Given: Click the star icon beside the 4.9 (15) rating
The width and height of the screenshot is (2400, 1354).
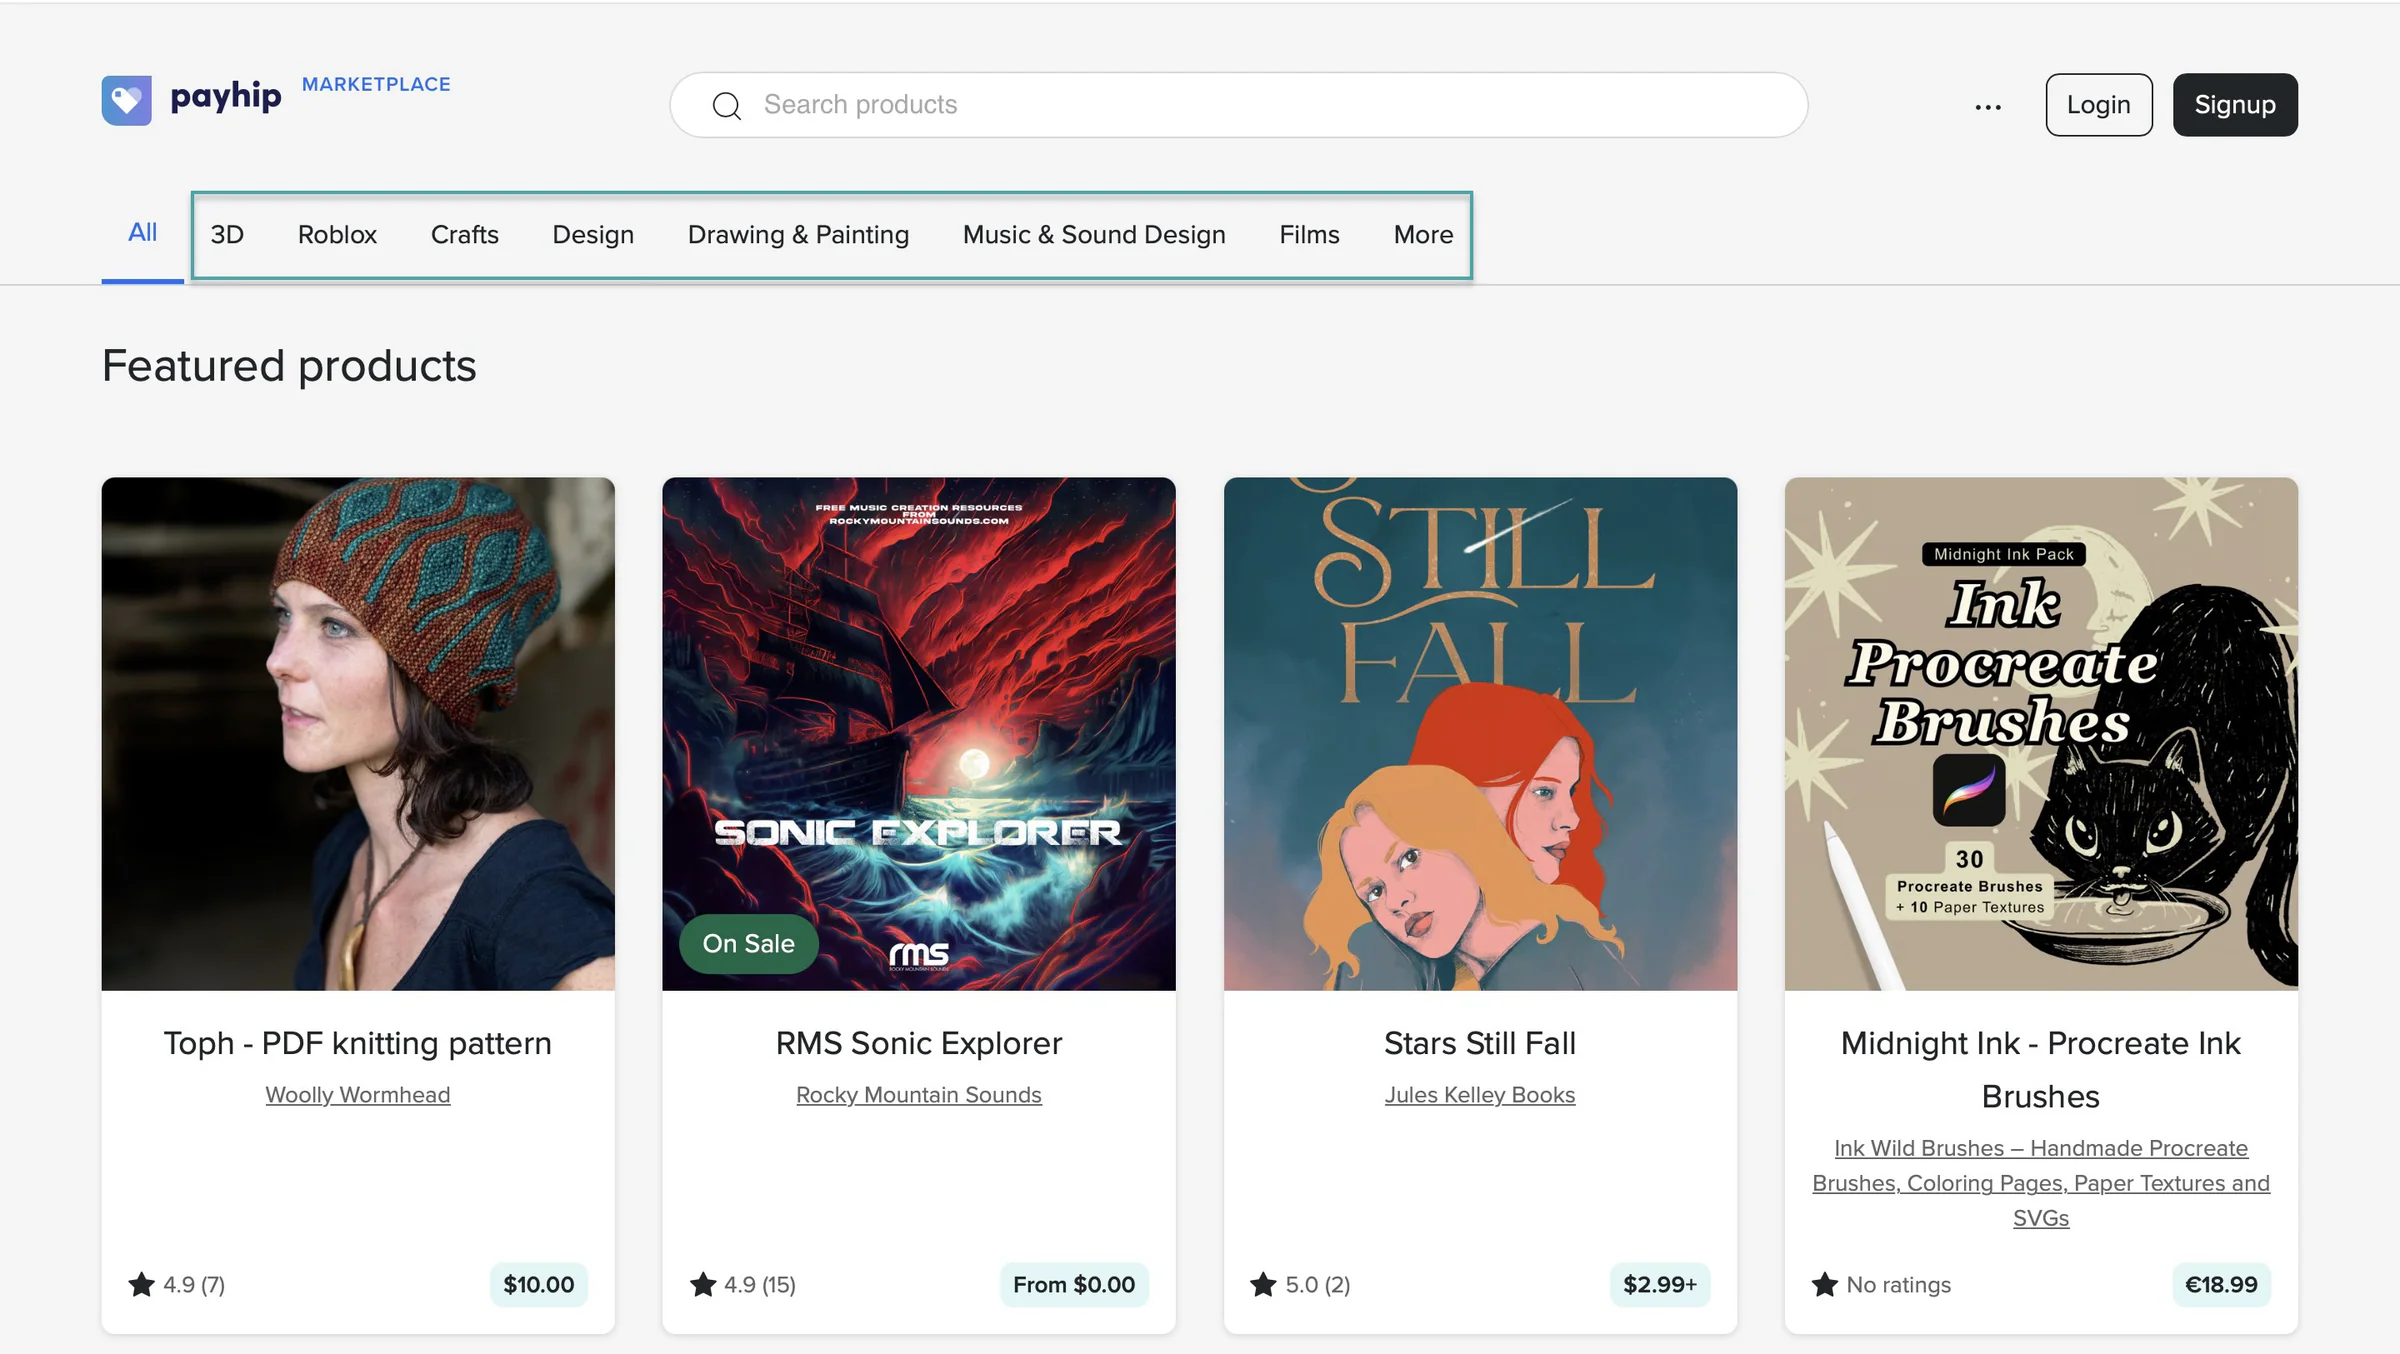Looking at the screenshot, I should pyautogui.click(x=703, y=1284).
